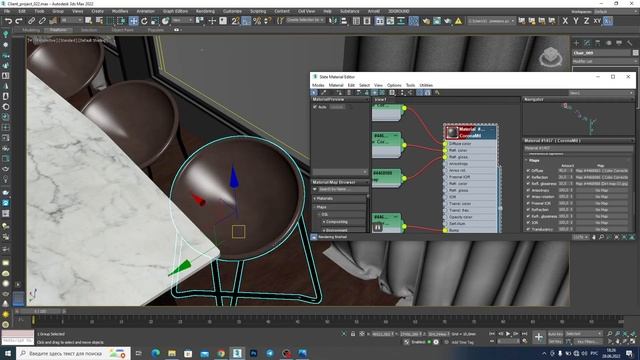Open Telegram from the taskbar

[270, 353]
